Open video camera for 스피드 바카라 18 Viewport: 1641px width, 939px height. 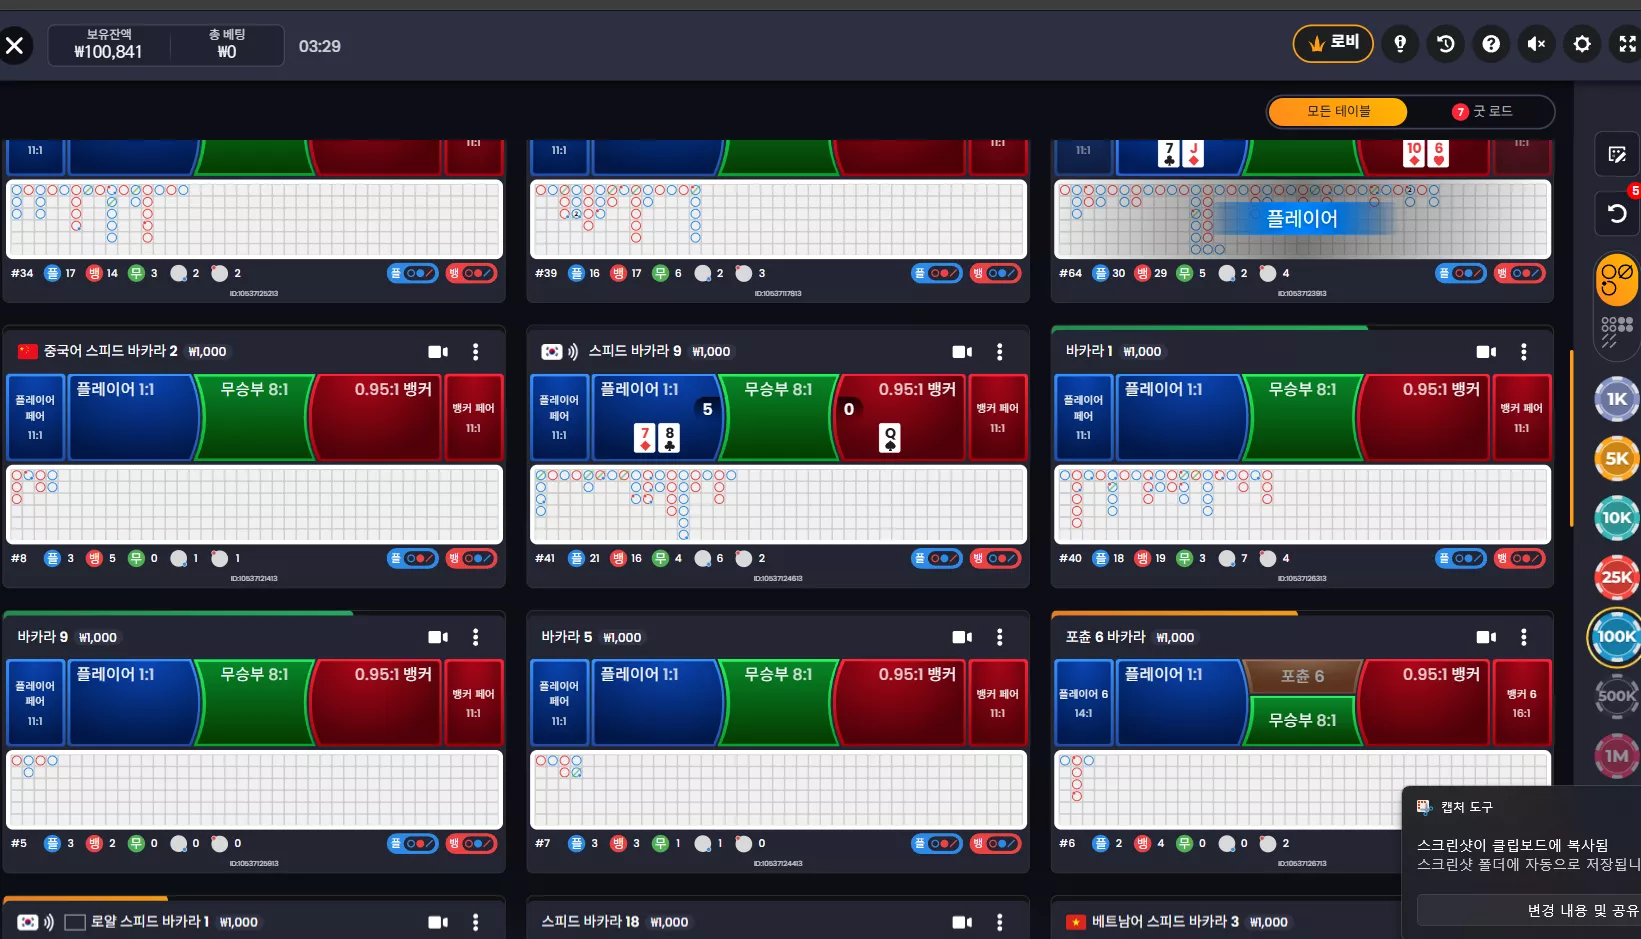962,922
